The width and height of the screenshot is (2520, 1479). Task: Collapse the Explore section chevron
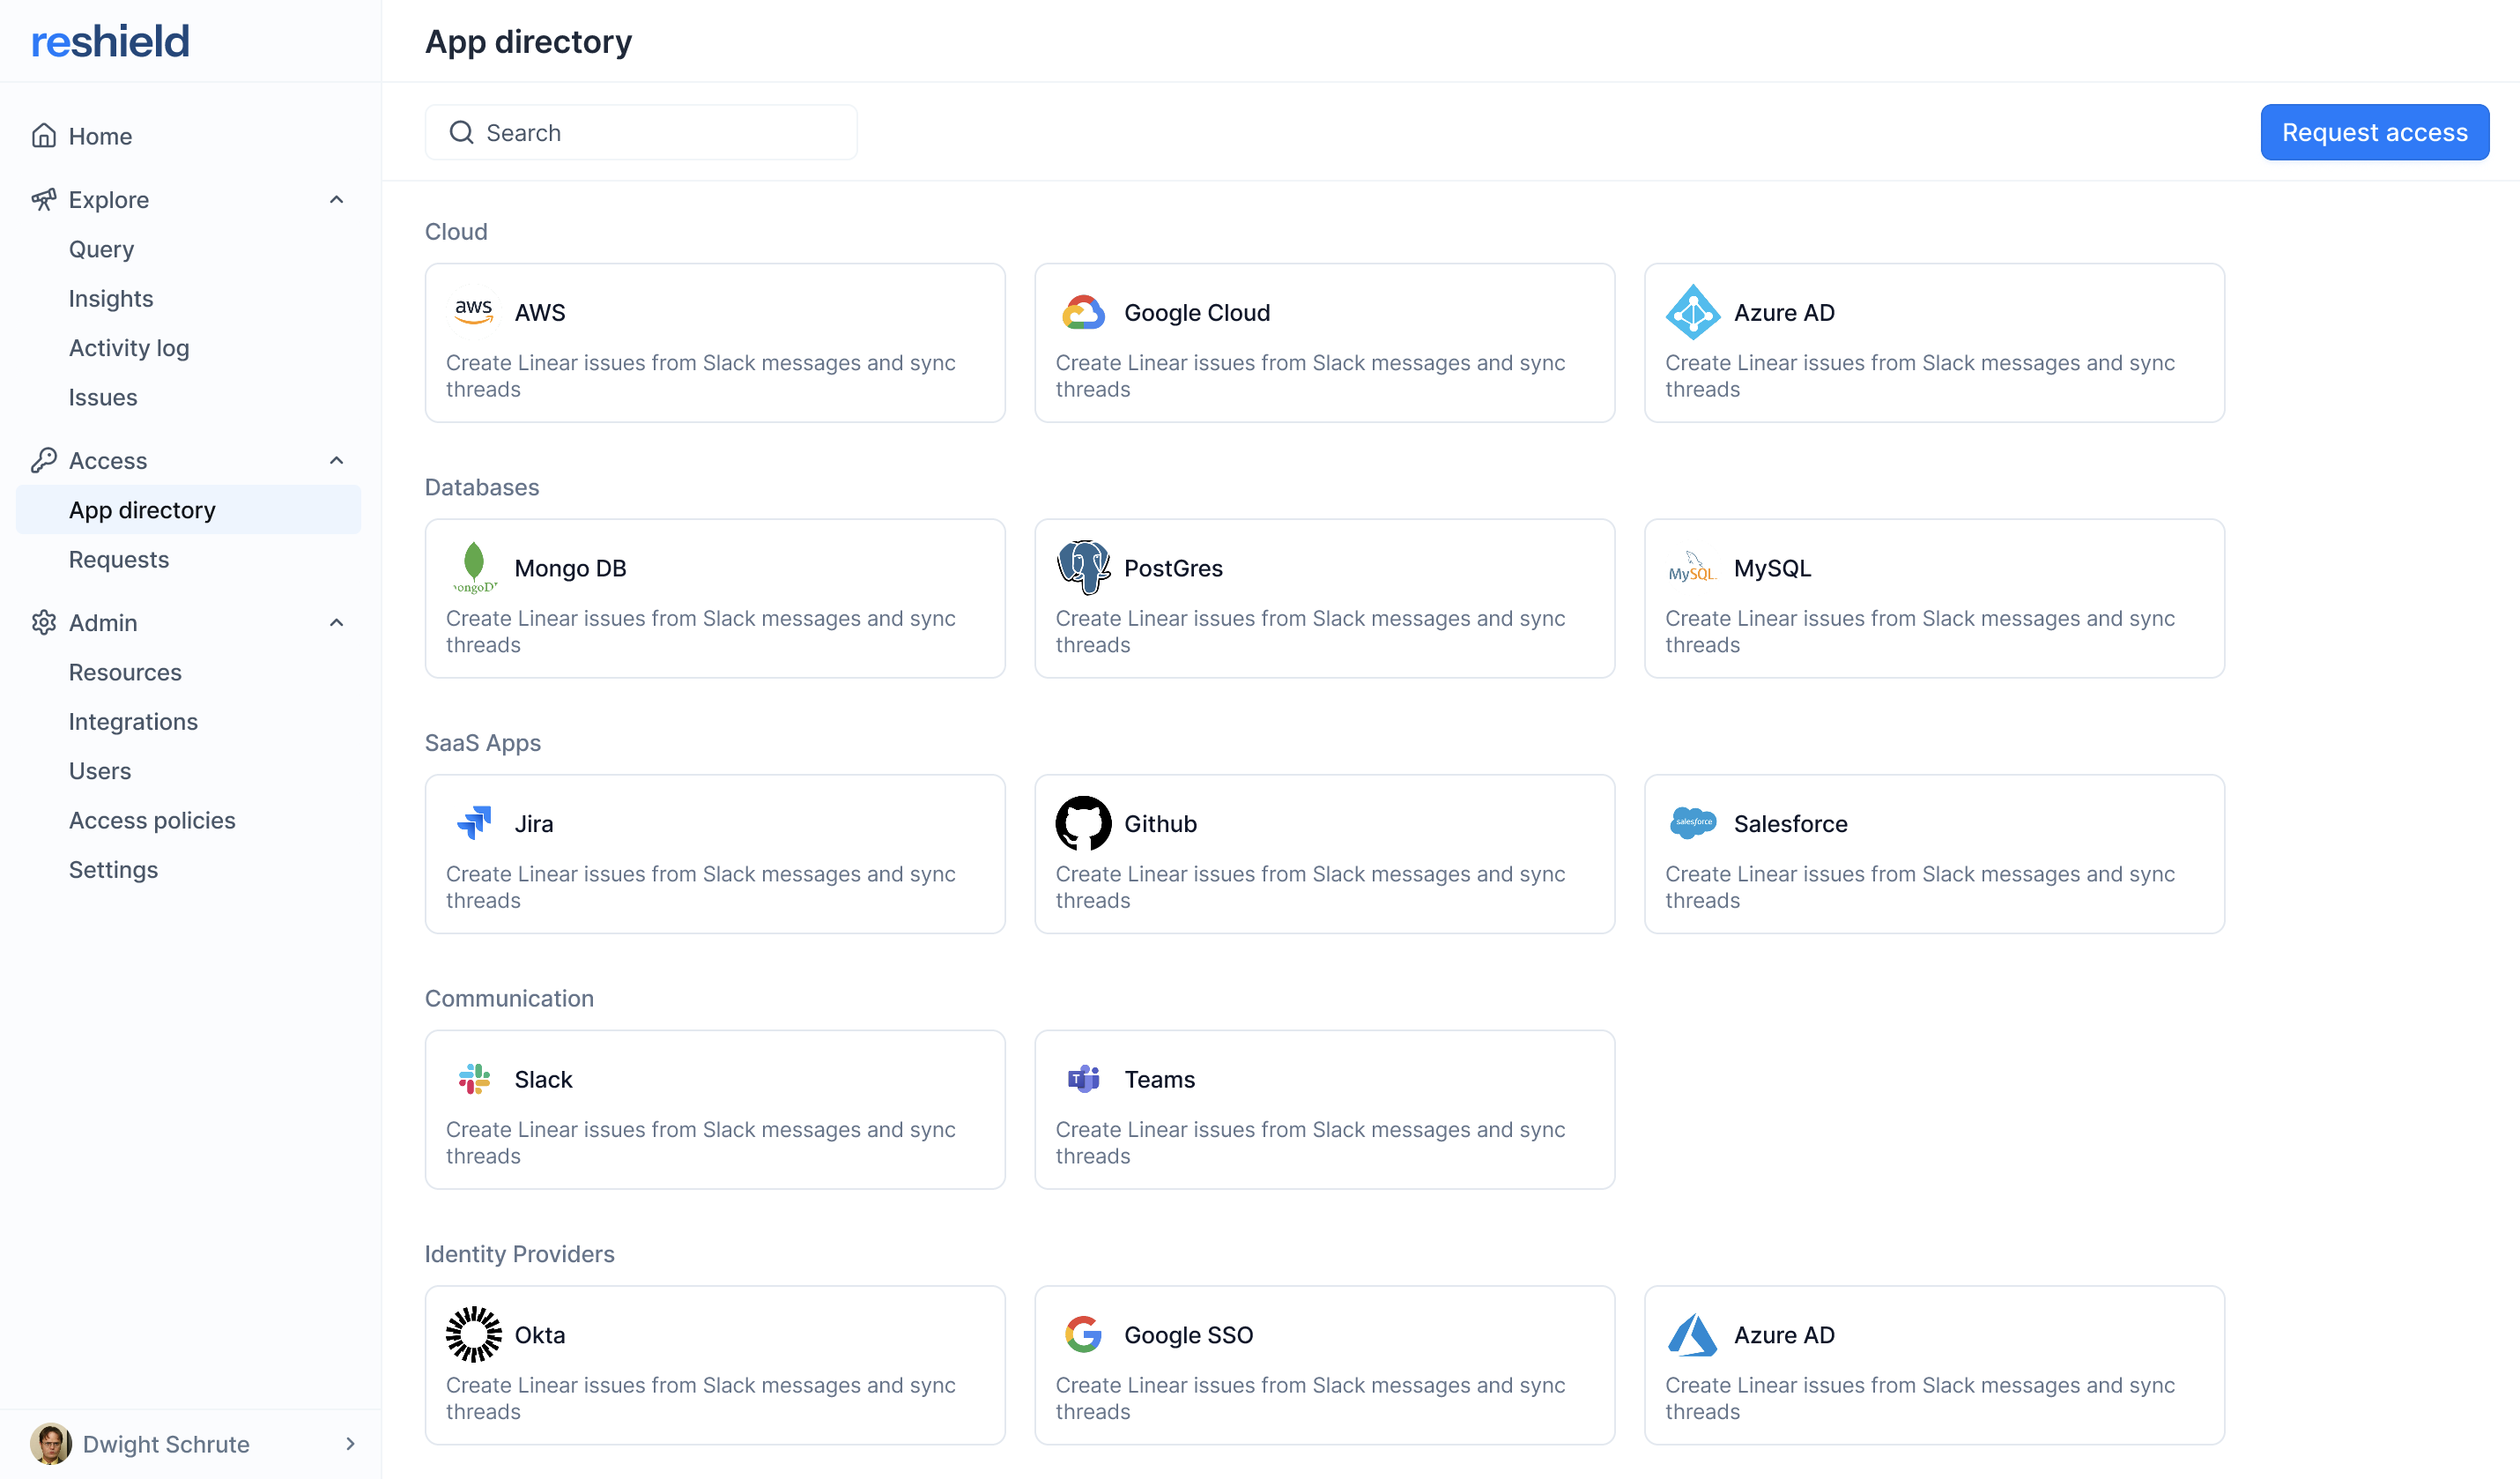[x=336, y=199]
